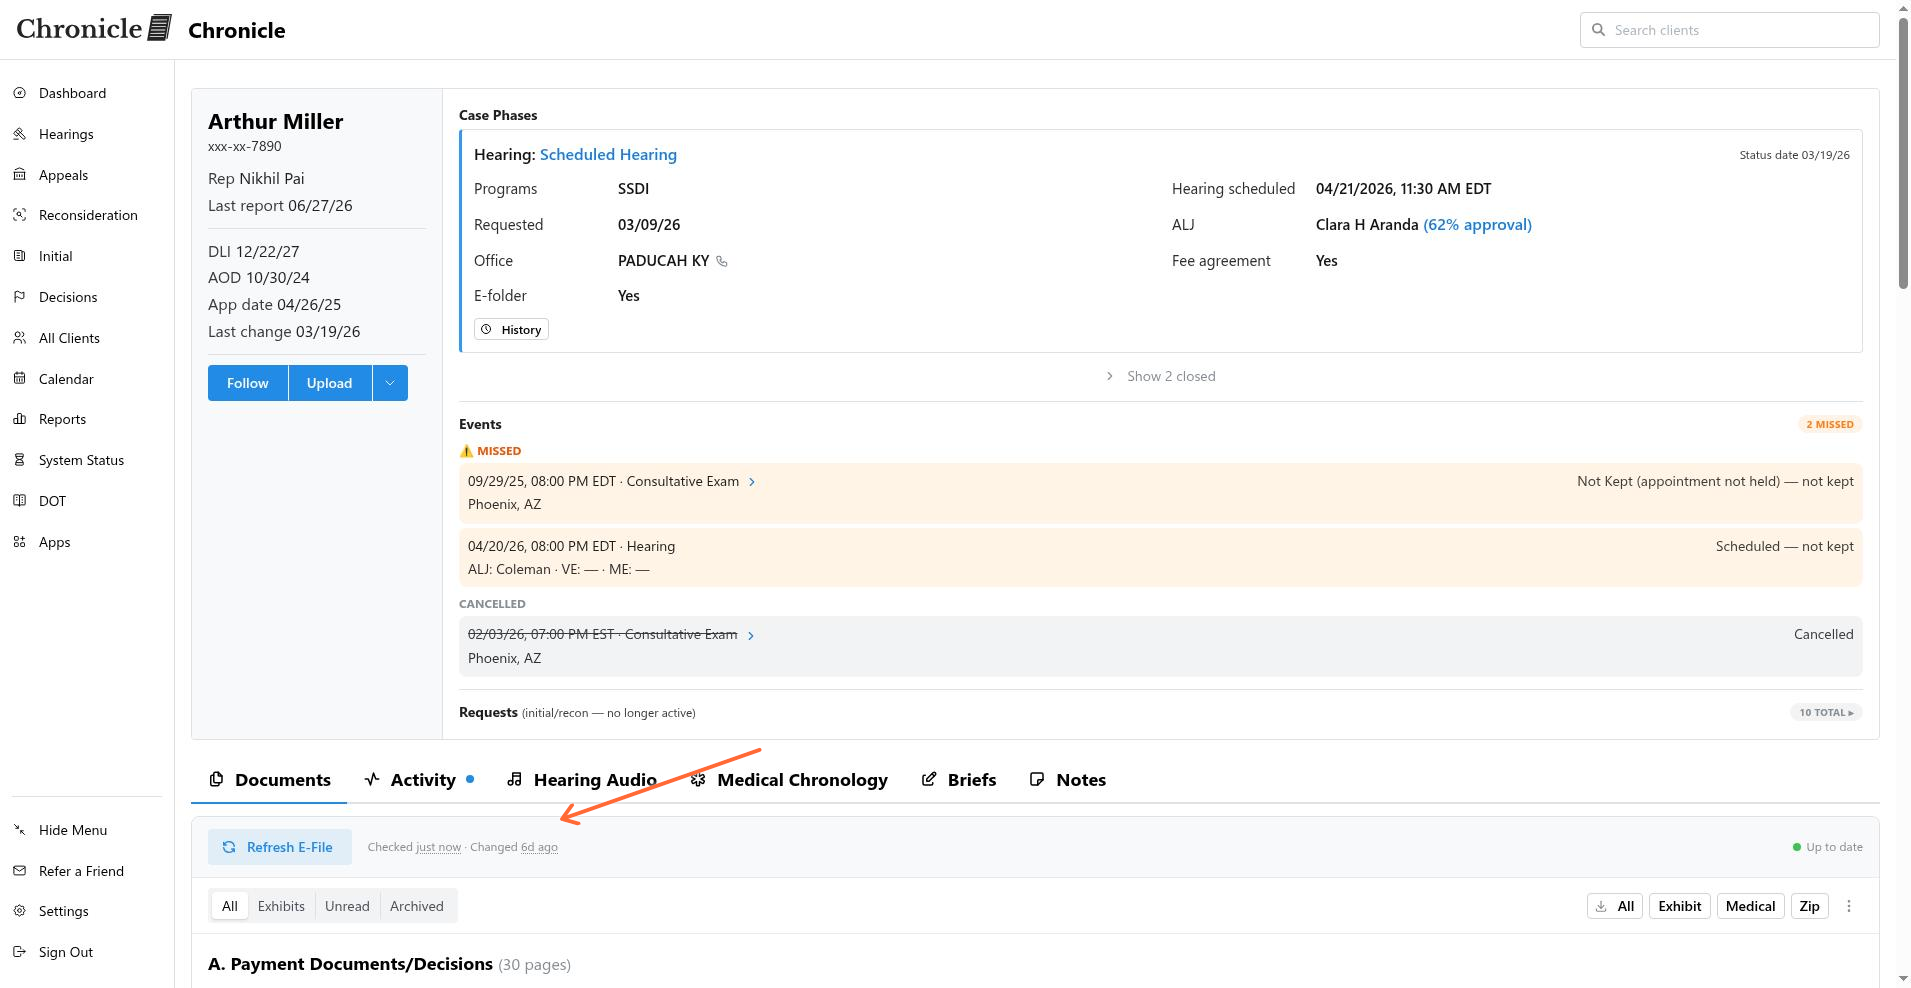Click the 'Changed 6d ago' timestamp
The height and width of the screenshot is (988, 1911).
pos(514,847)
